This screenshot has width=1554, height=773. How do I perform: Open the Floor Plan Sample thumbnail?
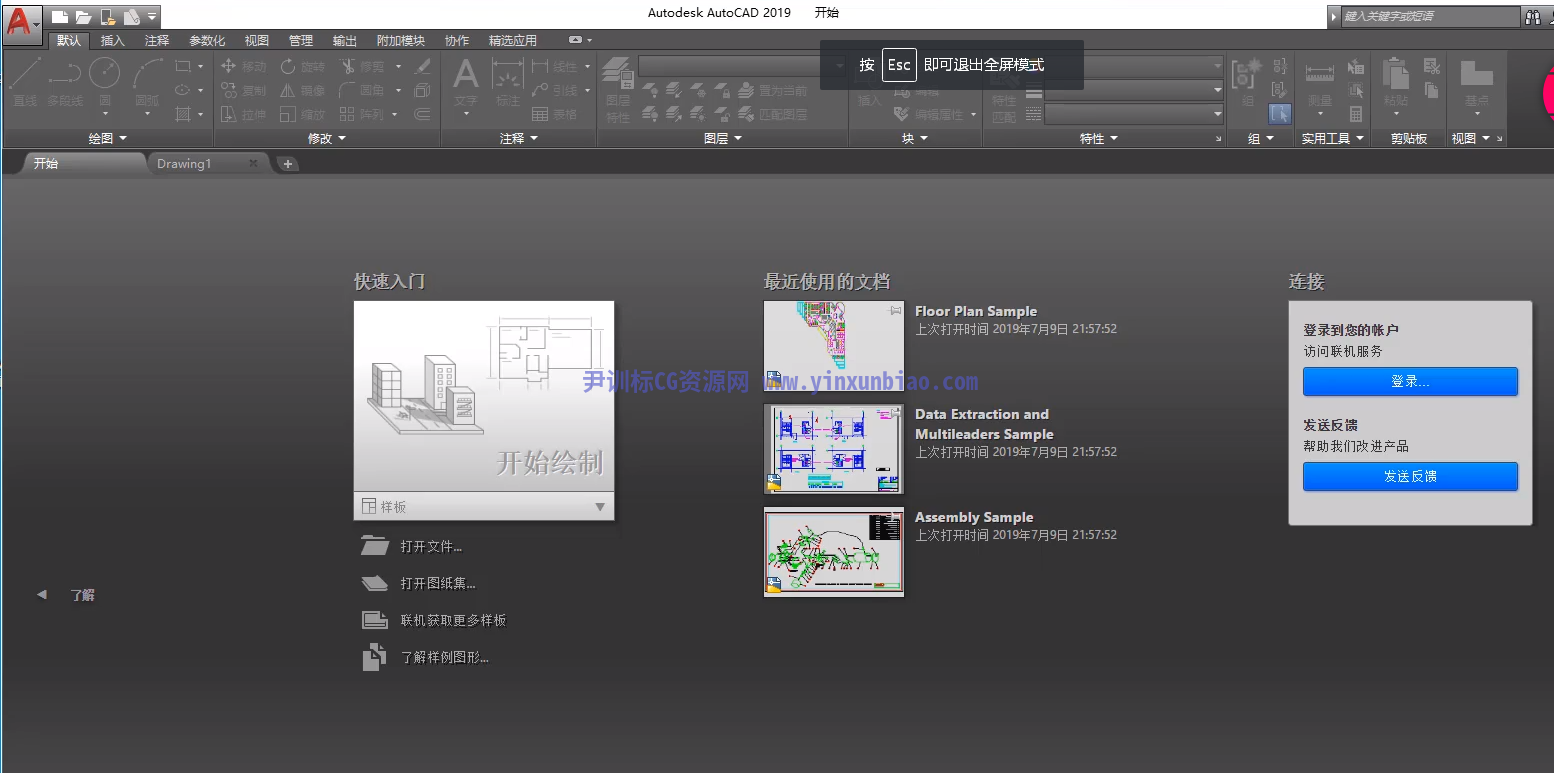click(834, 348)
